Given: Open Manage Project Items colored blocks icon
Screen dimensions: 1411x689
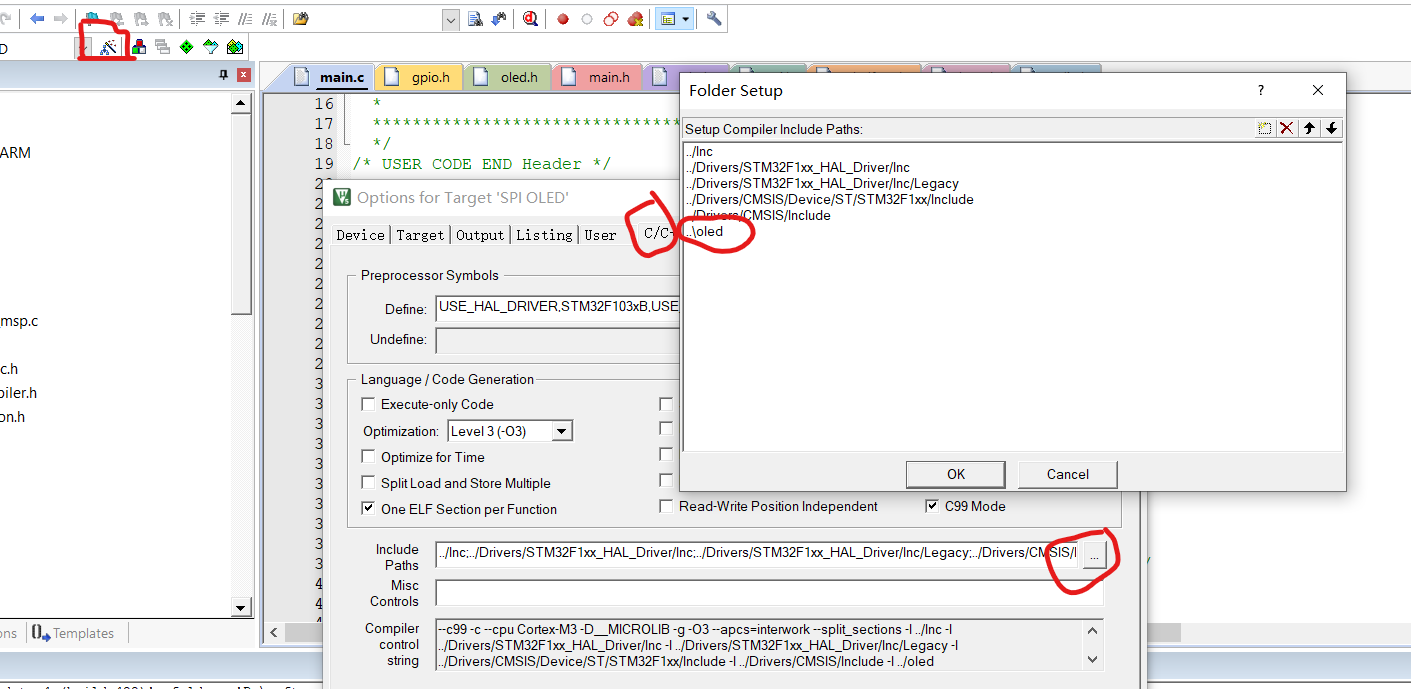Looking at the screenshot, I should coord(139,47).
